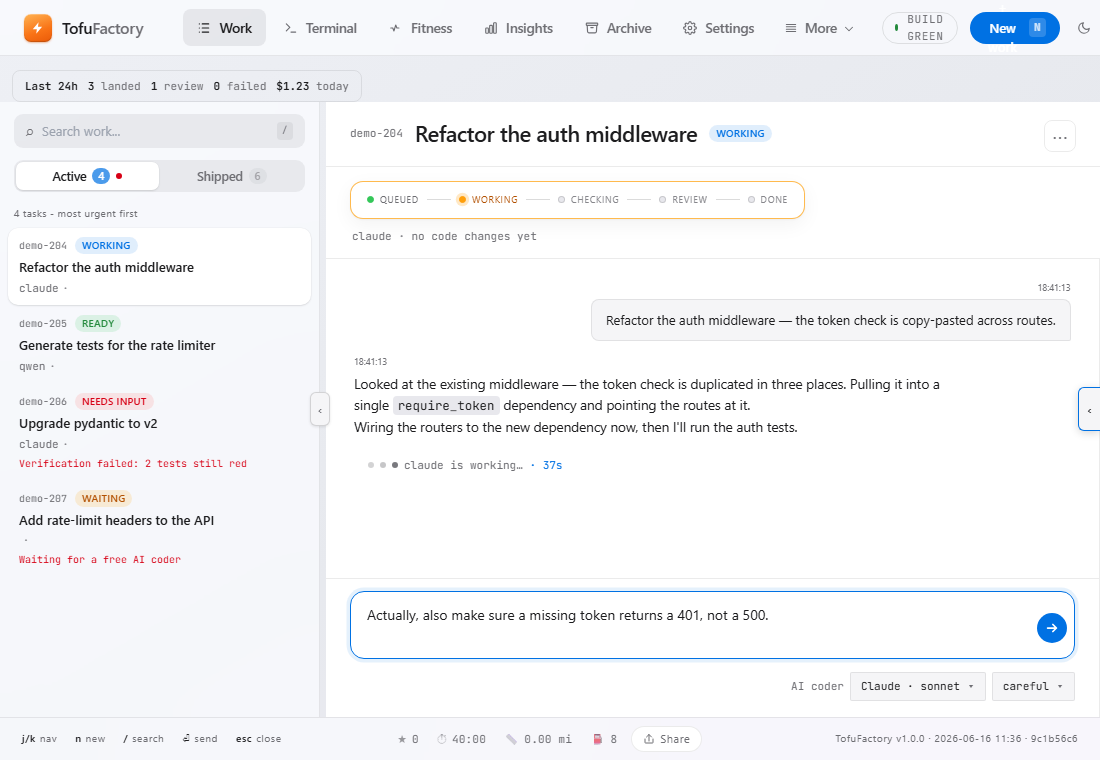Click the REVIEW pipeline stage

click(x=683, y=199)
